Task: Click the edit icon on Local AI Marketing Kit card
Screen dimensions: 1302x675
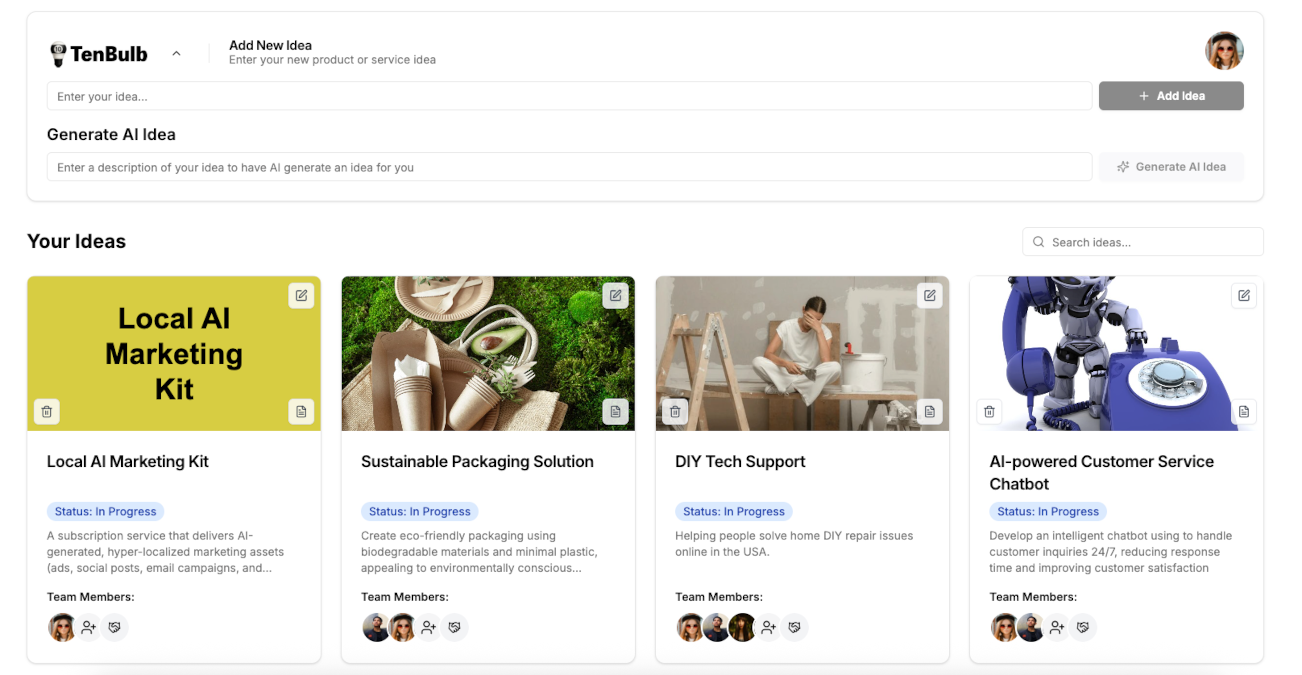Action: (302, 296)
